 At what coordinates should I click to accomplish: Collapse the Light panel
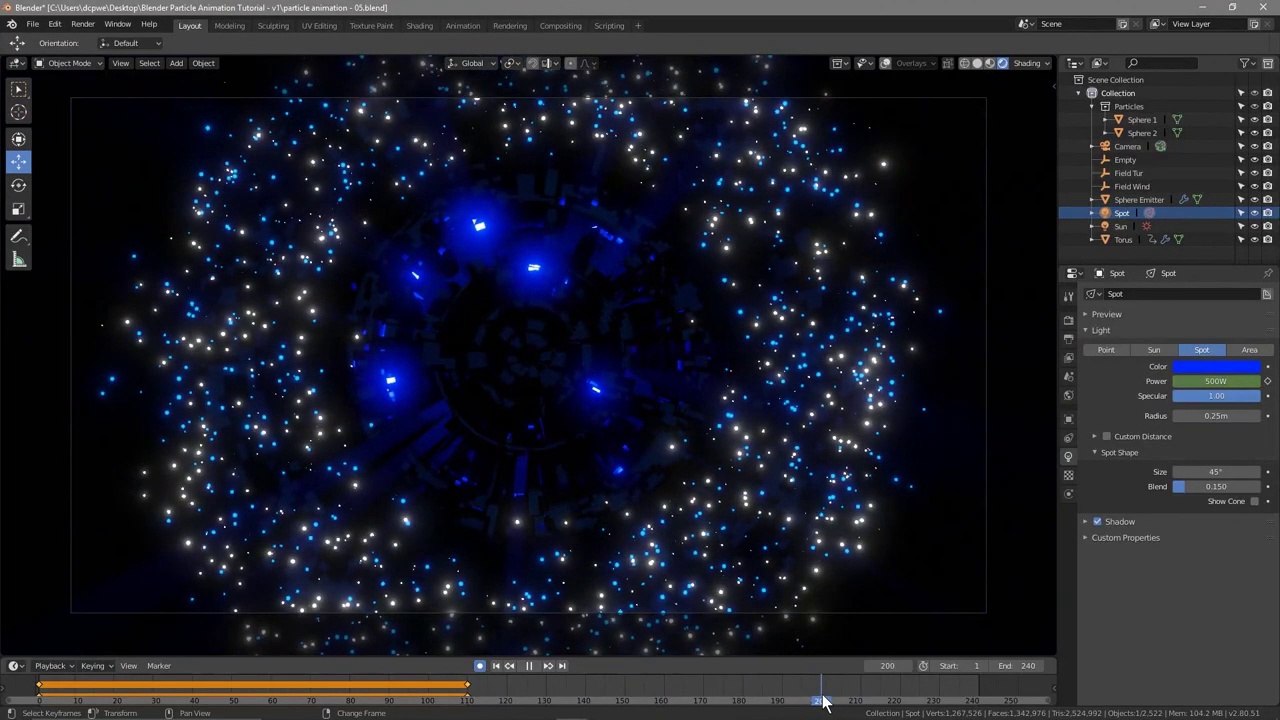(x=1100, y=330)
